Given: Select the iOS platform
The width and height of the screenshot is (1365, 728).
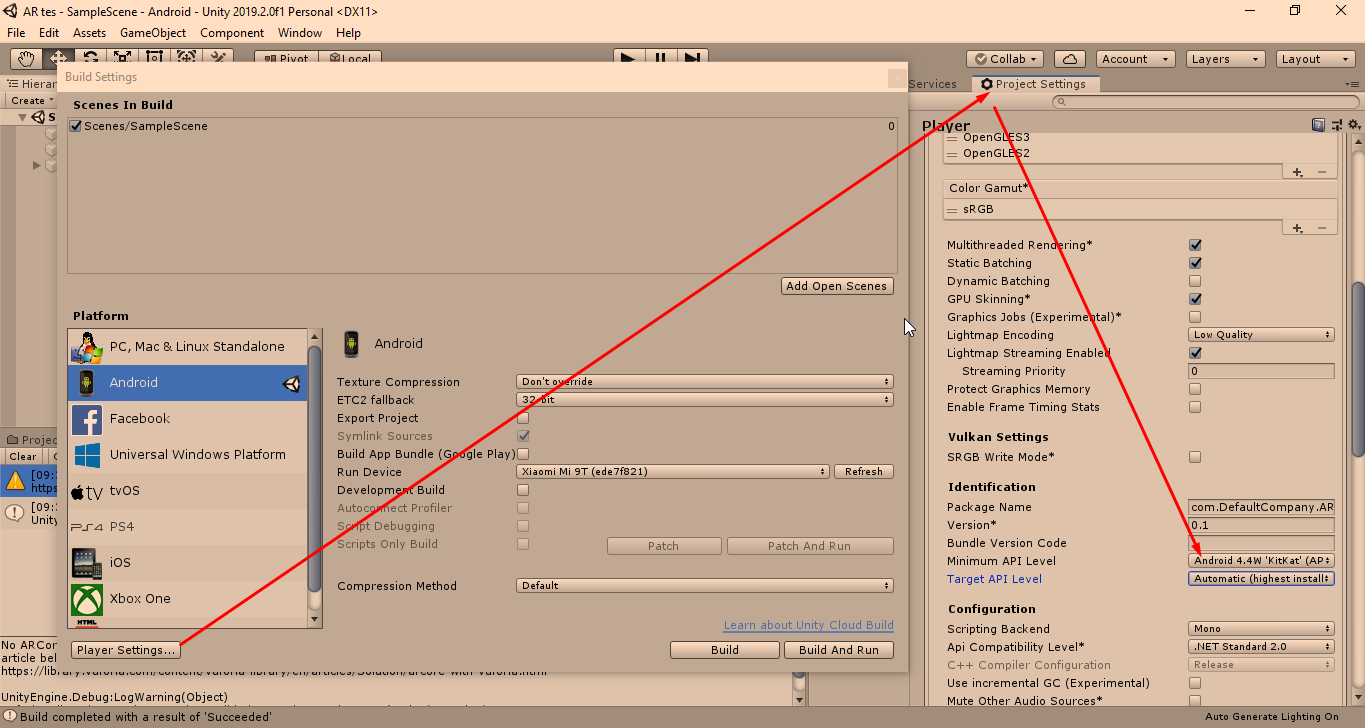Looking at the screenshot, I should click(187, 563).
